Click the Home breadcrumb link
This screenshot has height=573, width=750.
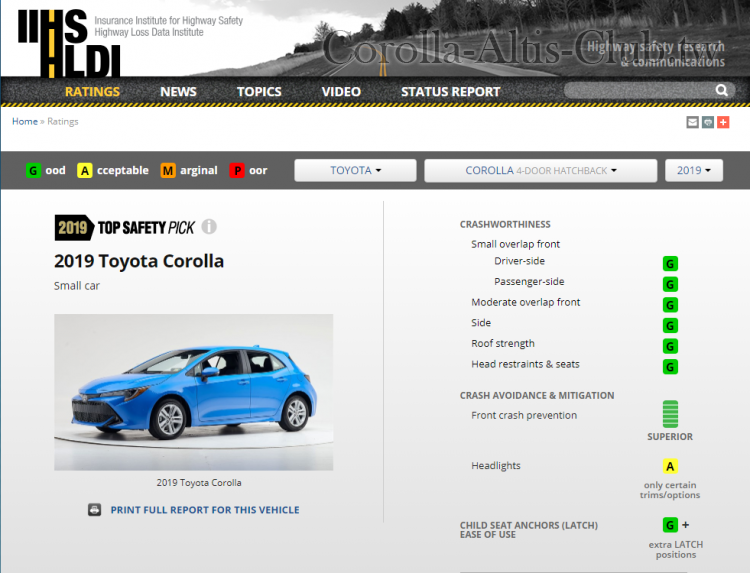click(25, 121)
